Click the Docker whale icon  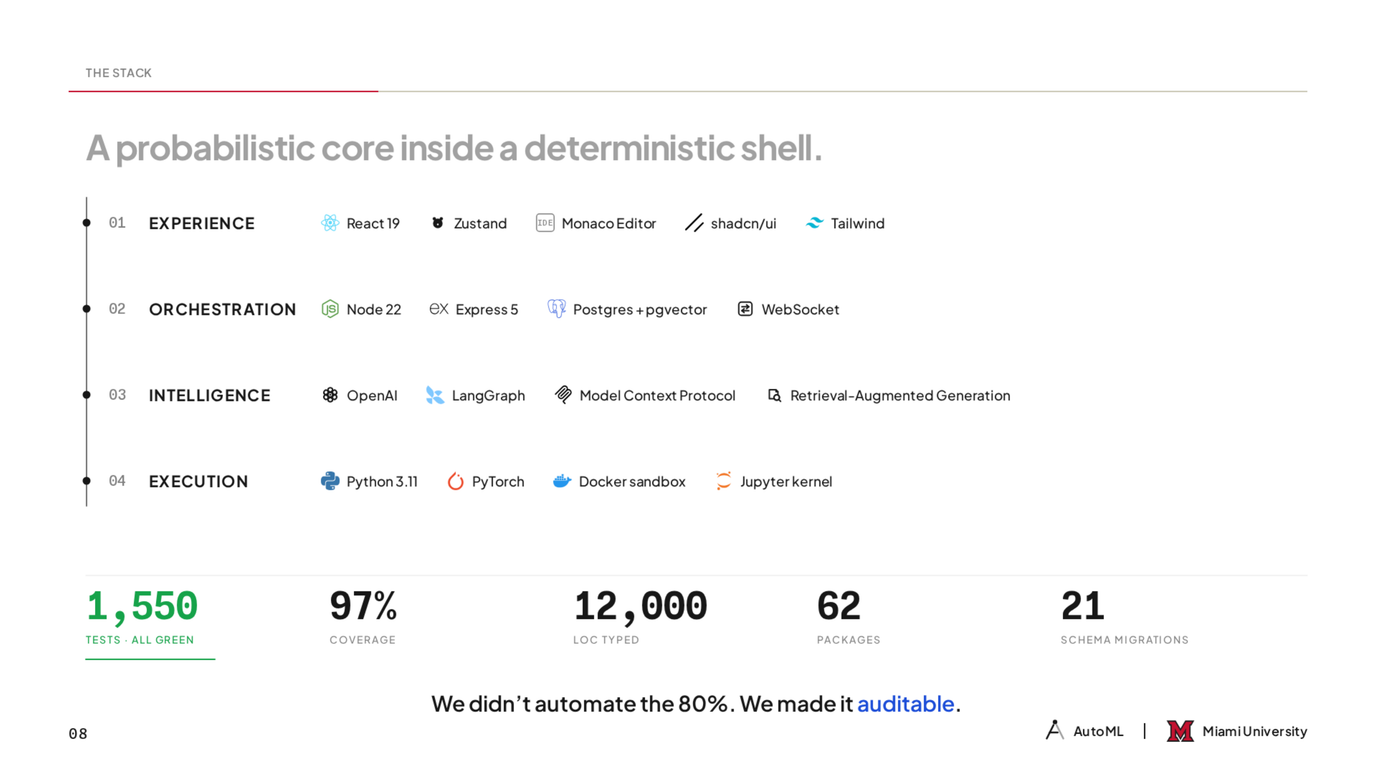(x=562, y=481)
